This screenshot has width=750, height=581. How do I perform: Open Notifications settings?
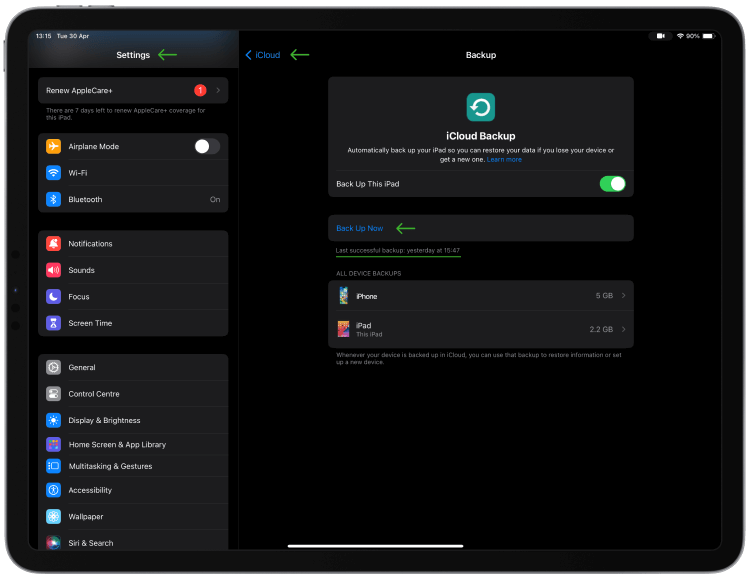pos(133,243)
